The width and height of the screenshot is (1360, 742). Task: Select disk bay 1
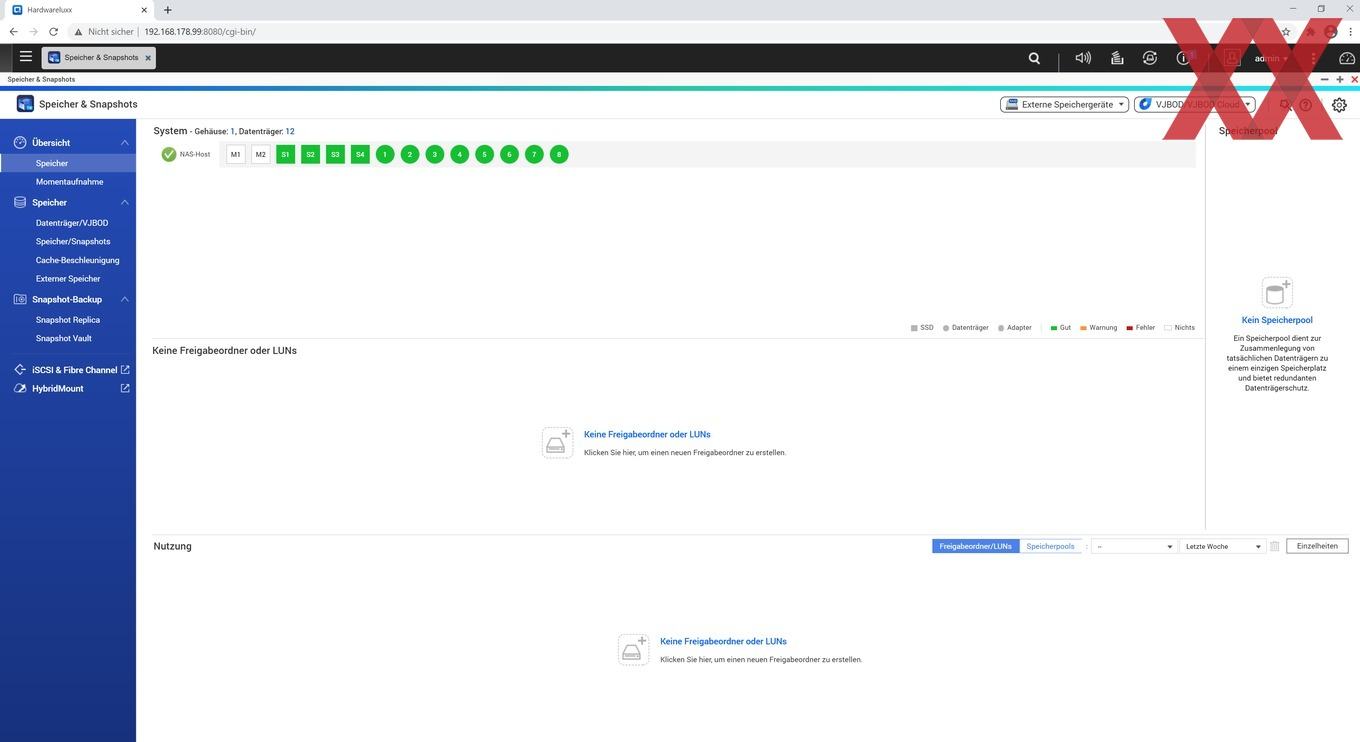[x=385, y=154]
